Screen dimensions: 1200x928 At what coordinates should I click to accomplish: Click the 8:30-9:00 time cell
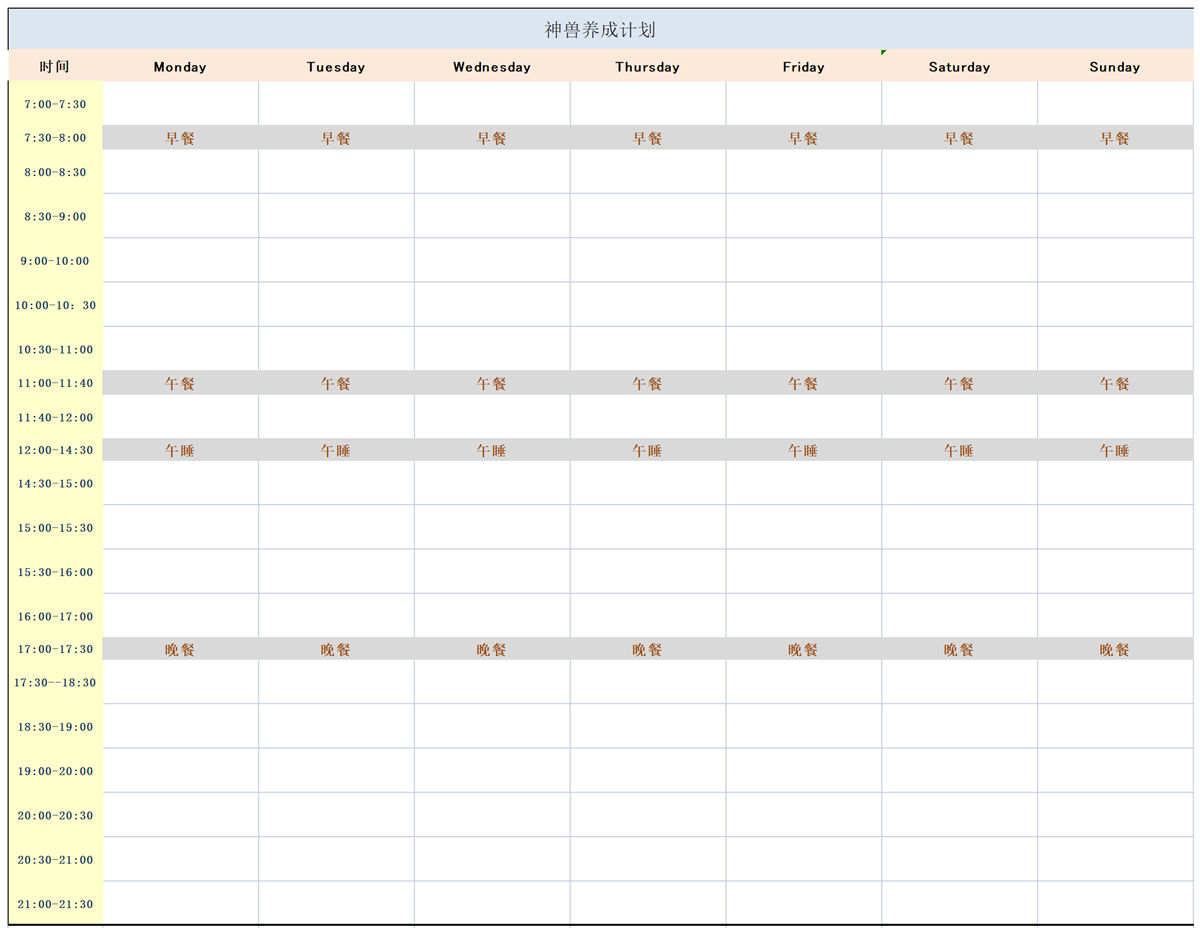[55, 216]
